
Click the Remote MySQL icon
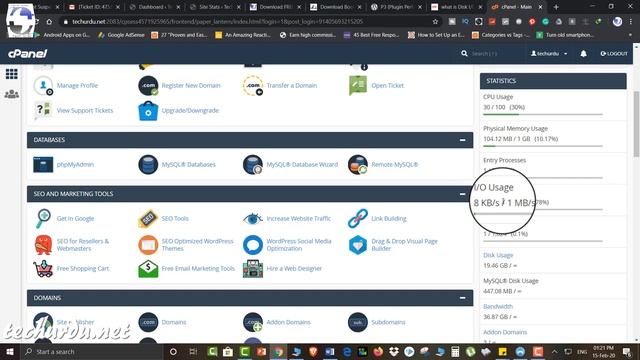tap(358, 164)
